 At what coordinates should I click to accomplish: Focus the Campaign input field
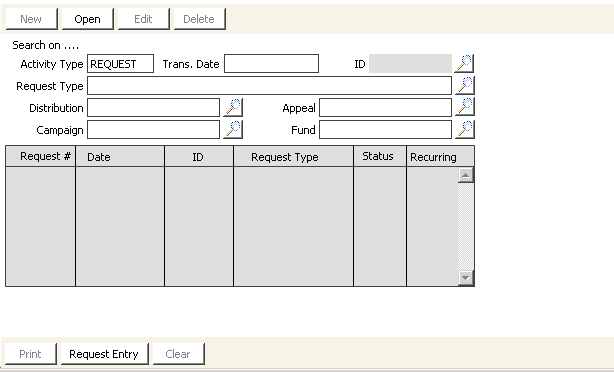point(154,129)
